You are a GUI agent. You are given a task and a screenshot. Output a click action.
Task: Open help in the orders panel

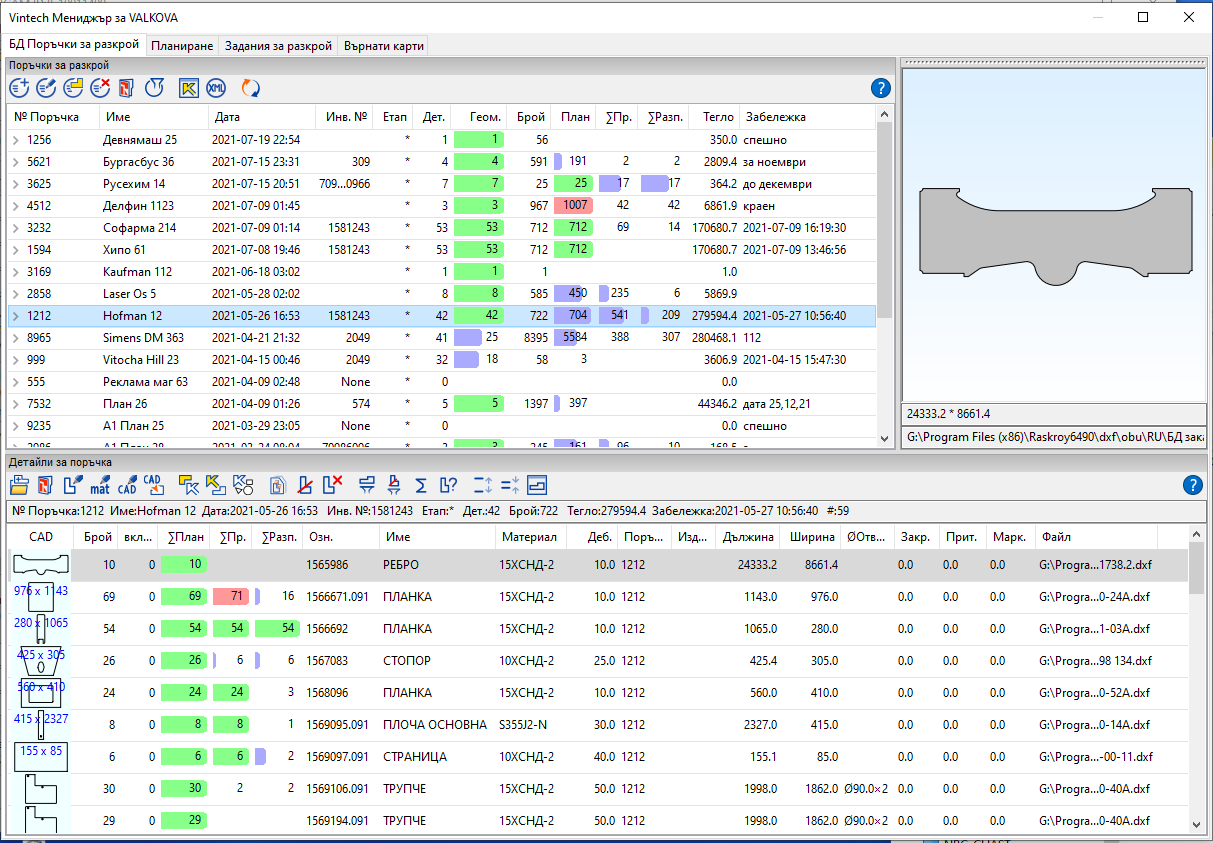tap(881, 88)
